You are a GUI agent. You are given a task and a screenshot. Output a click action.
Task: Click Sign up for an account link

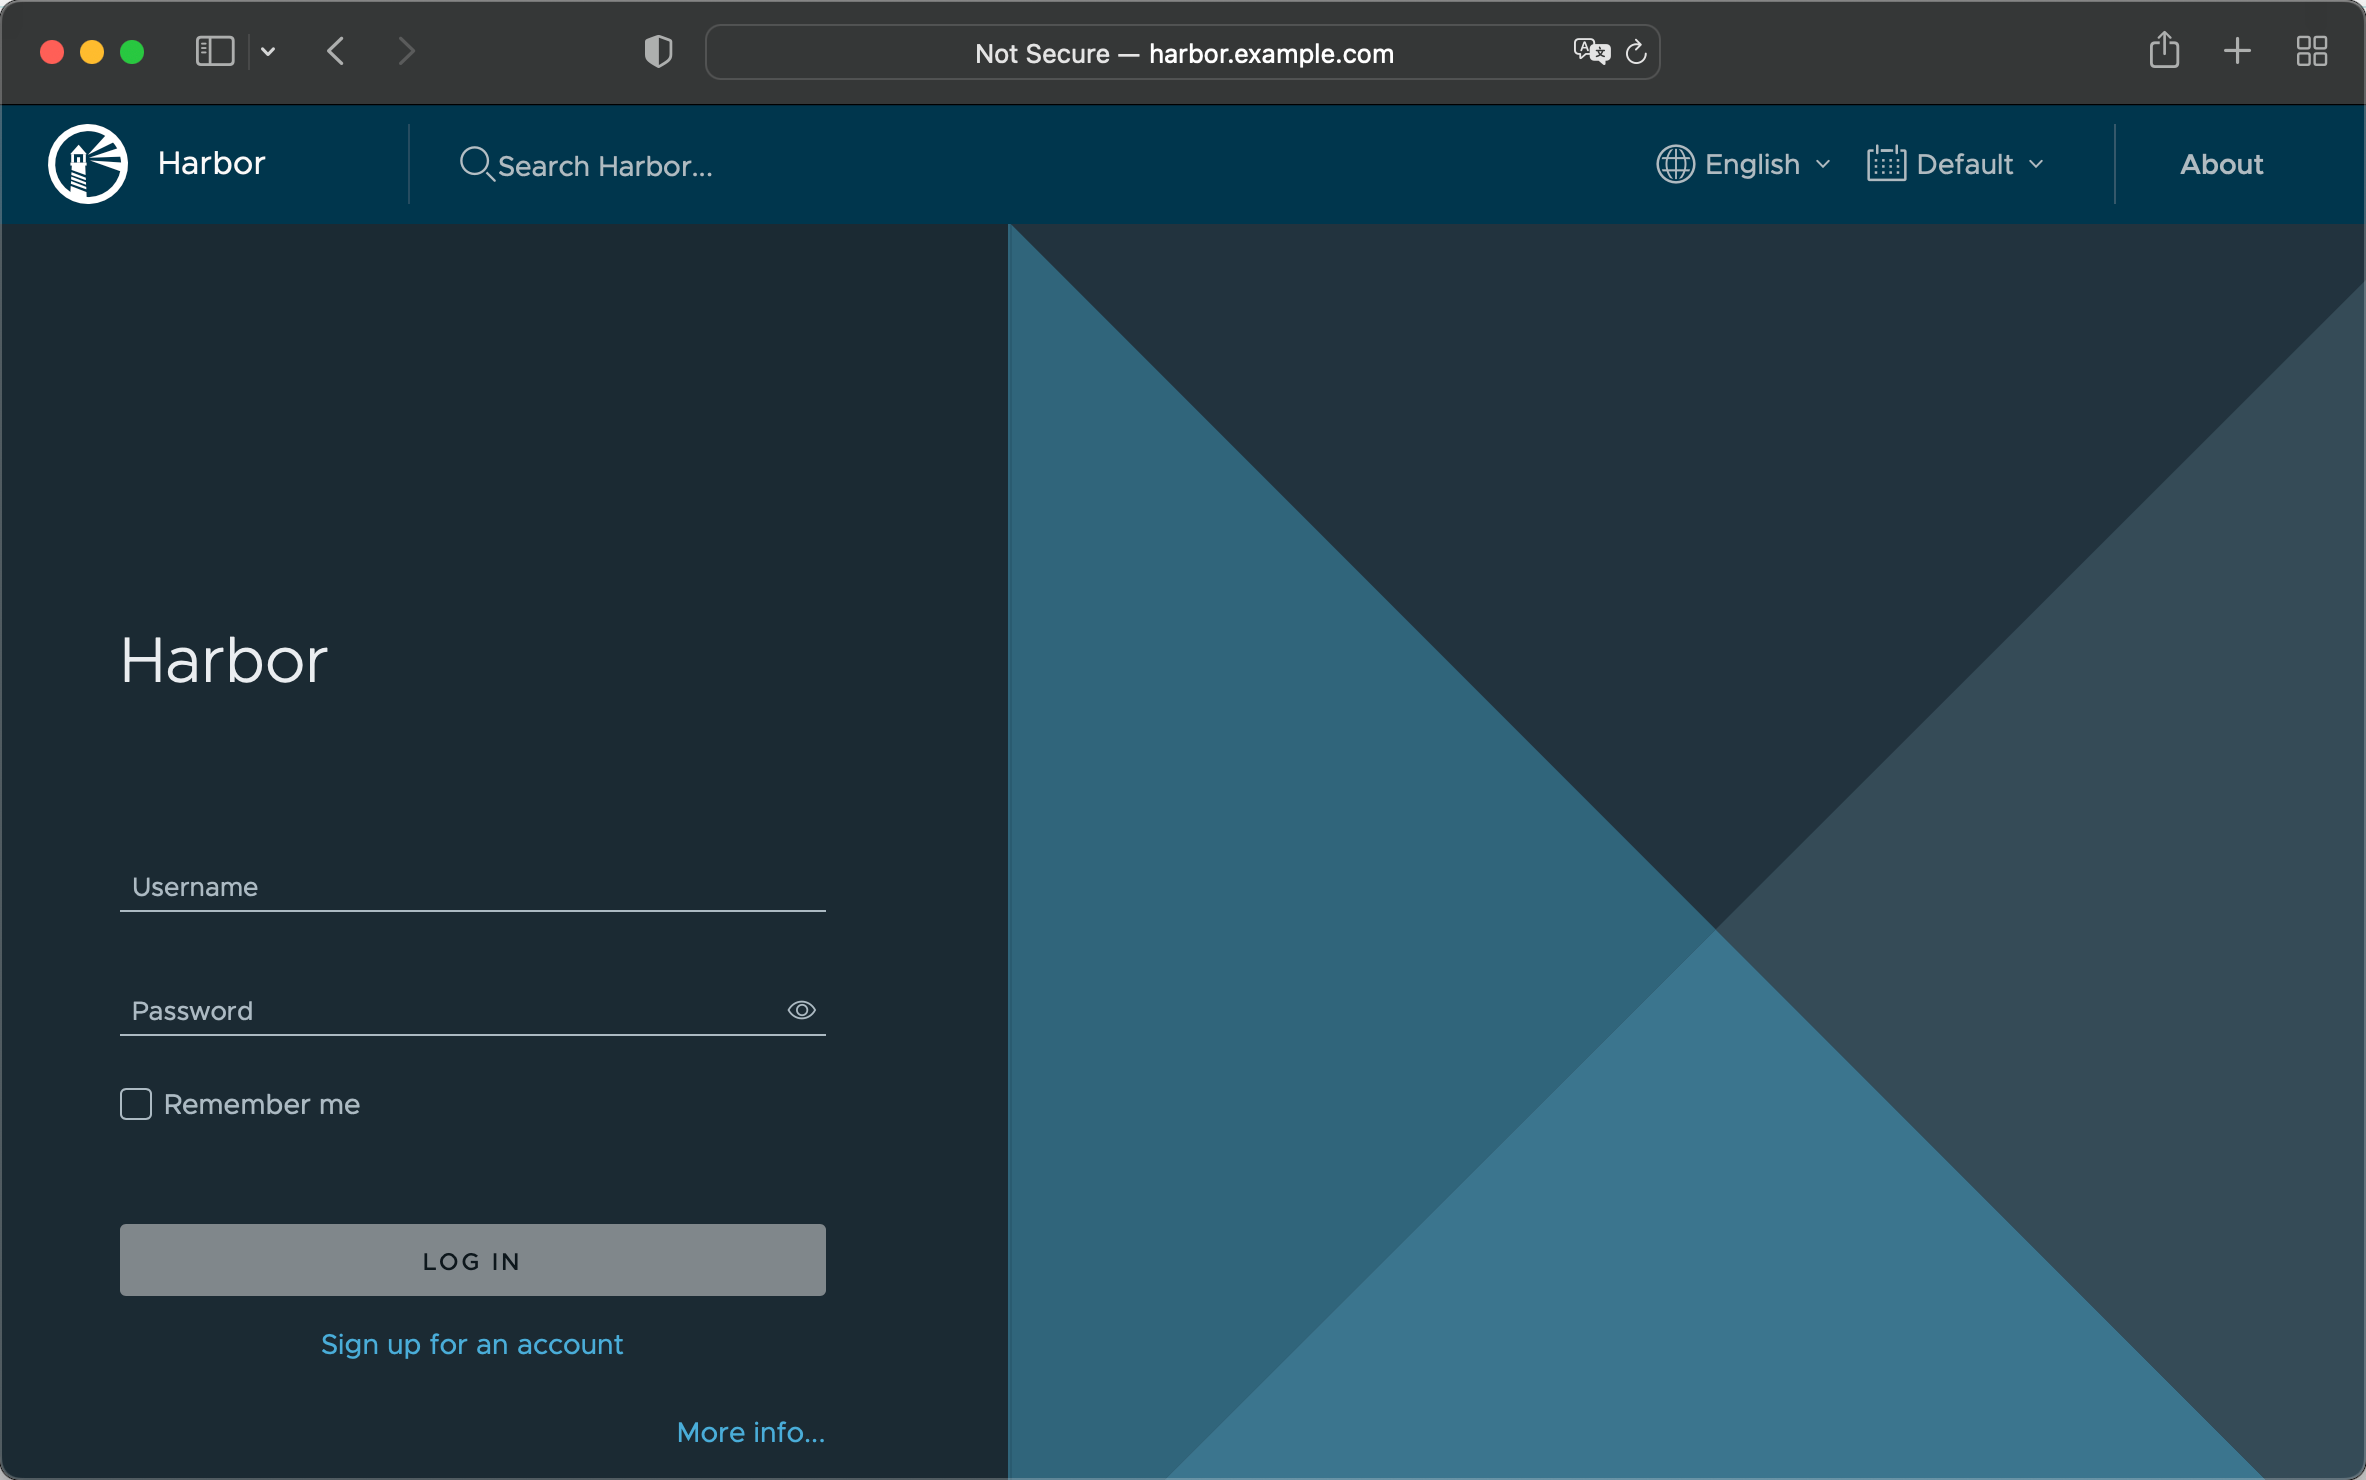point(472,1345)
